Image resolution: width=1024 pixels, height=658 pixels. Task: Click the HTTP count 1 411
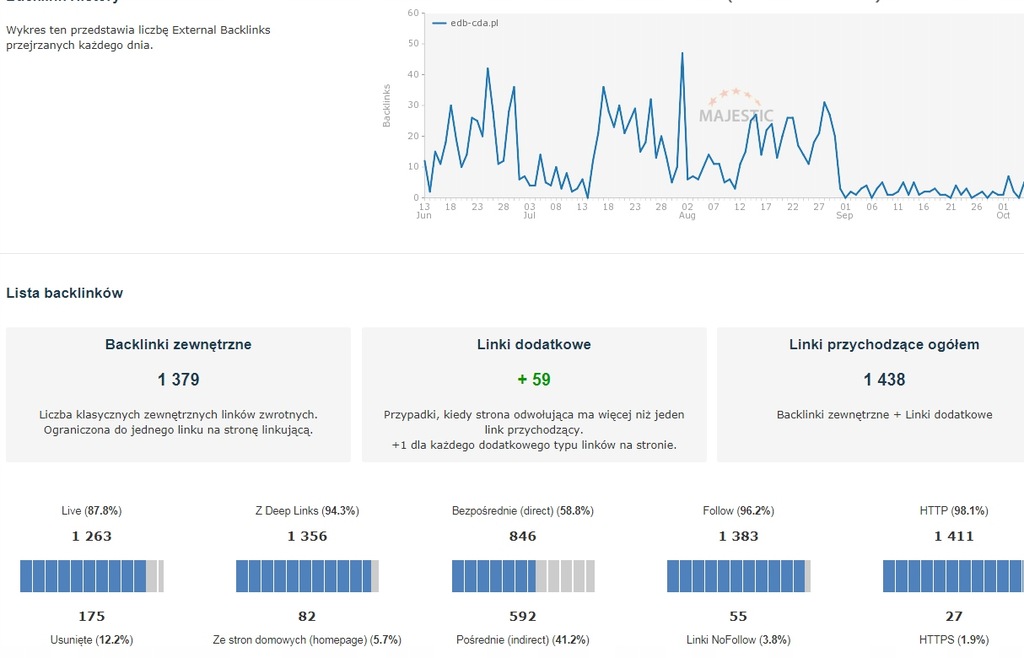click(x=953, y=536)
